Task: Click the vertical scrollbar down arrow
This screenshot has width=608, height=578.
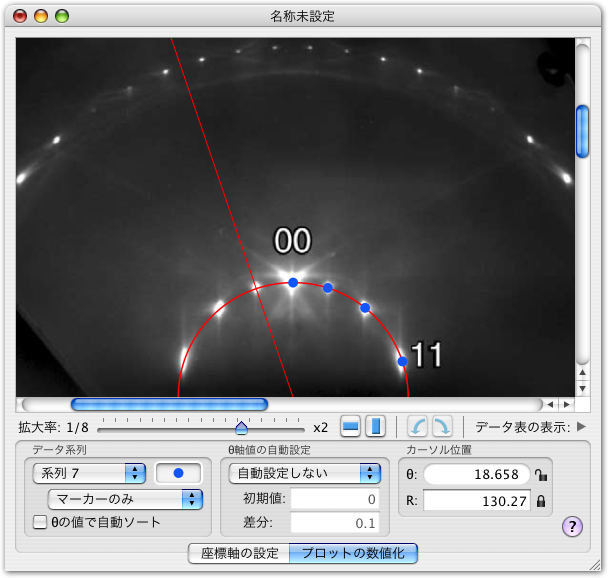Action: [582, 388]
